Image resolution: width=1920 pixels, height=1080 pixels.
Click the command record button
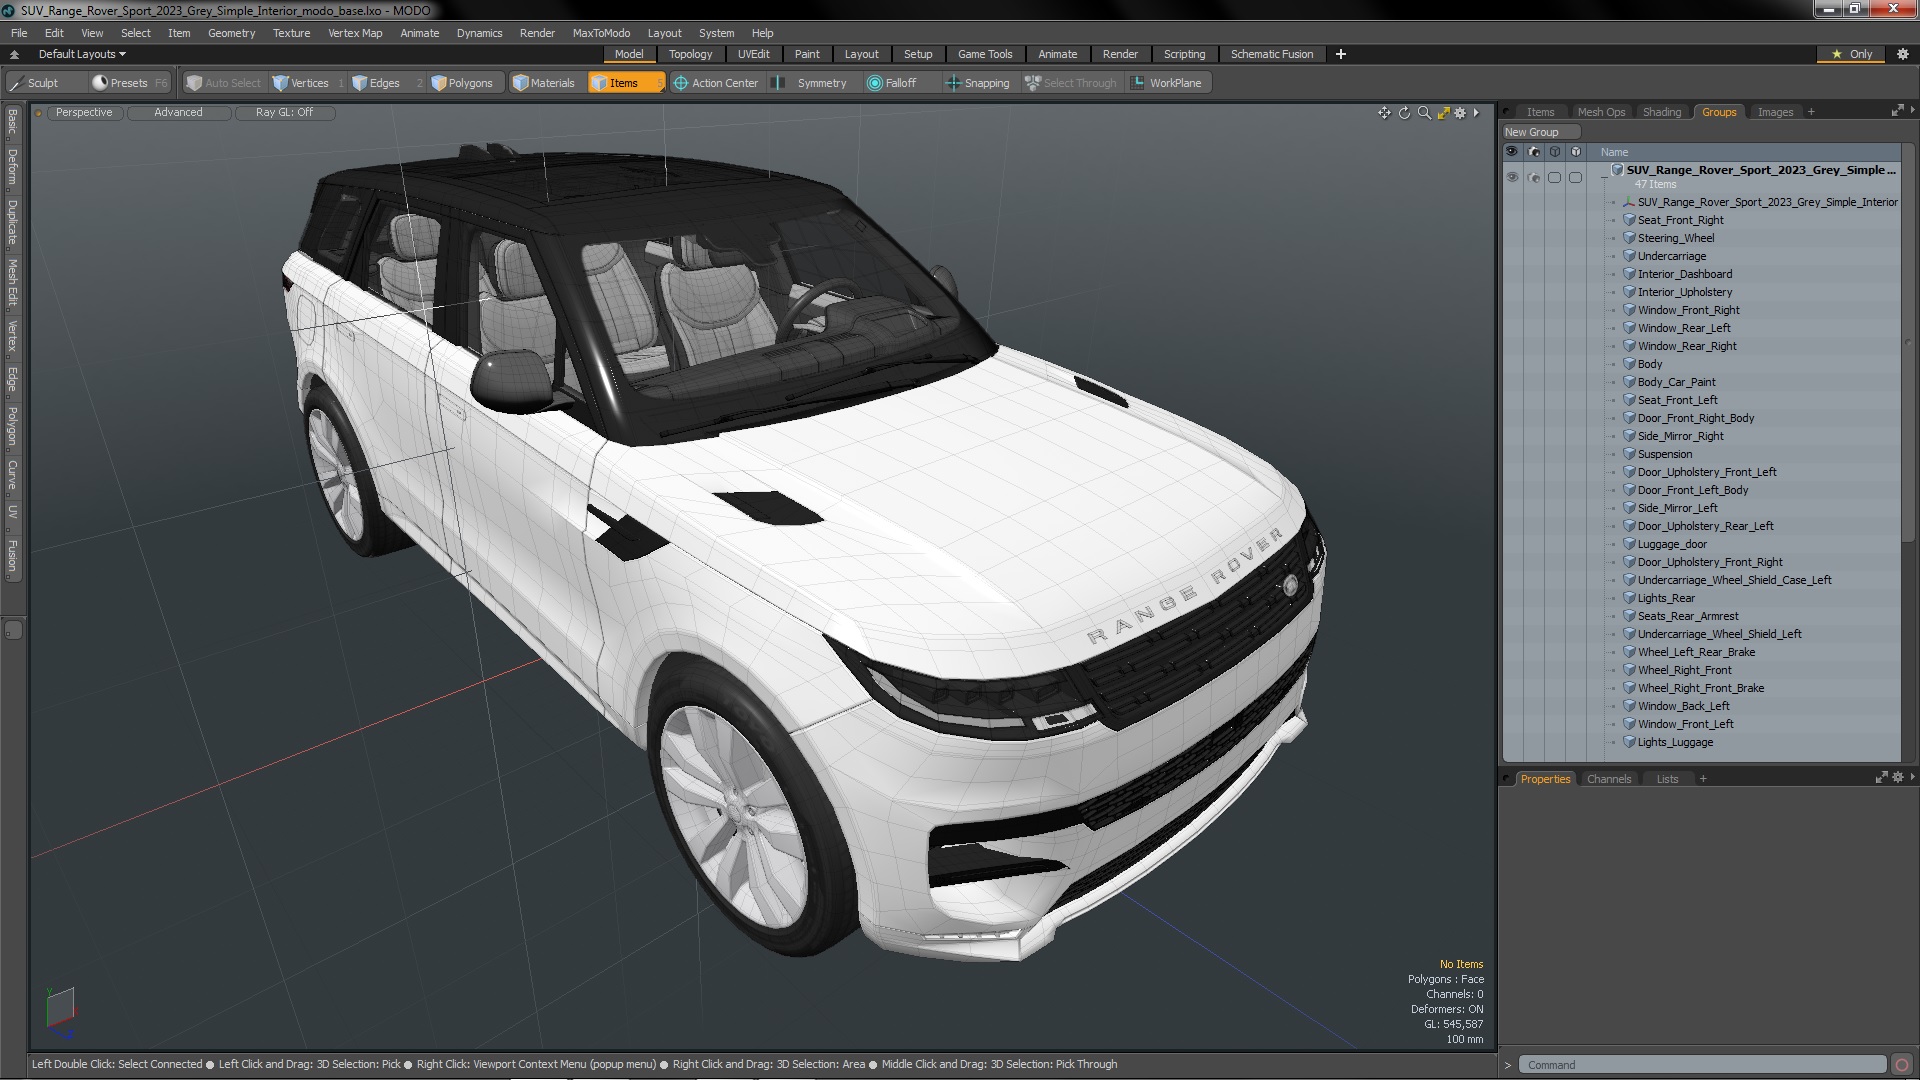(x=1902, y=1065)
